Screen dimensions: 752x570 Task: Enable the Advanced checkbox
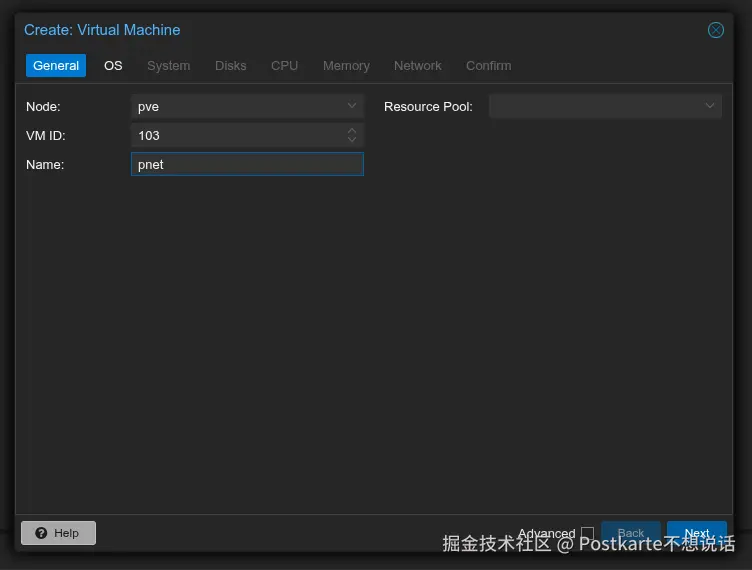click(587, 533)
